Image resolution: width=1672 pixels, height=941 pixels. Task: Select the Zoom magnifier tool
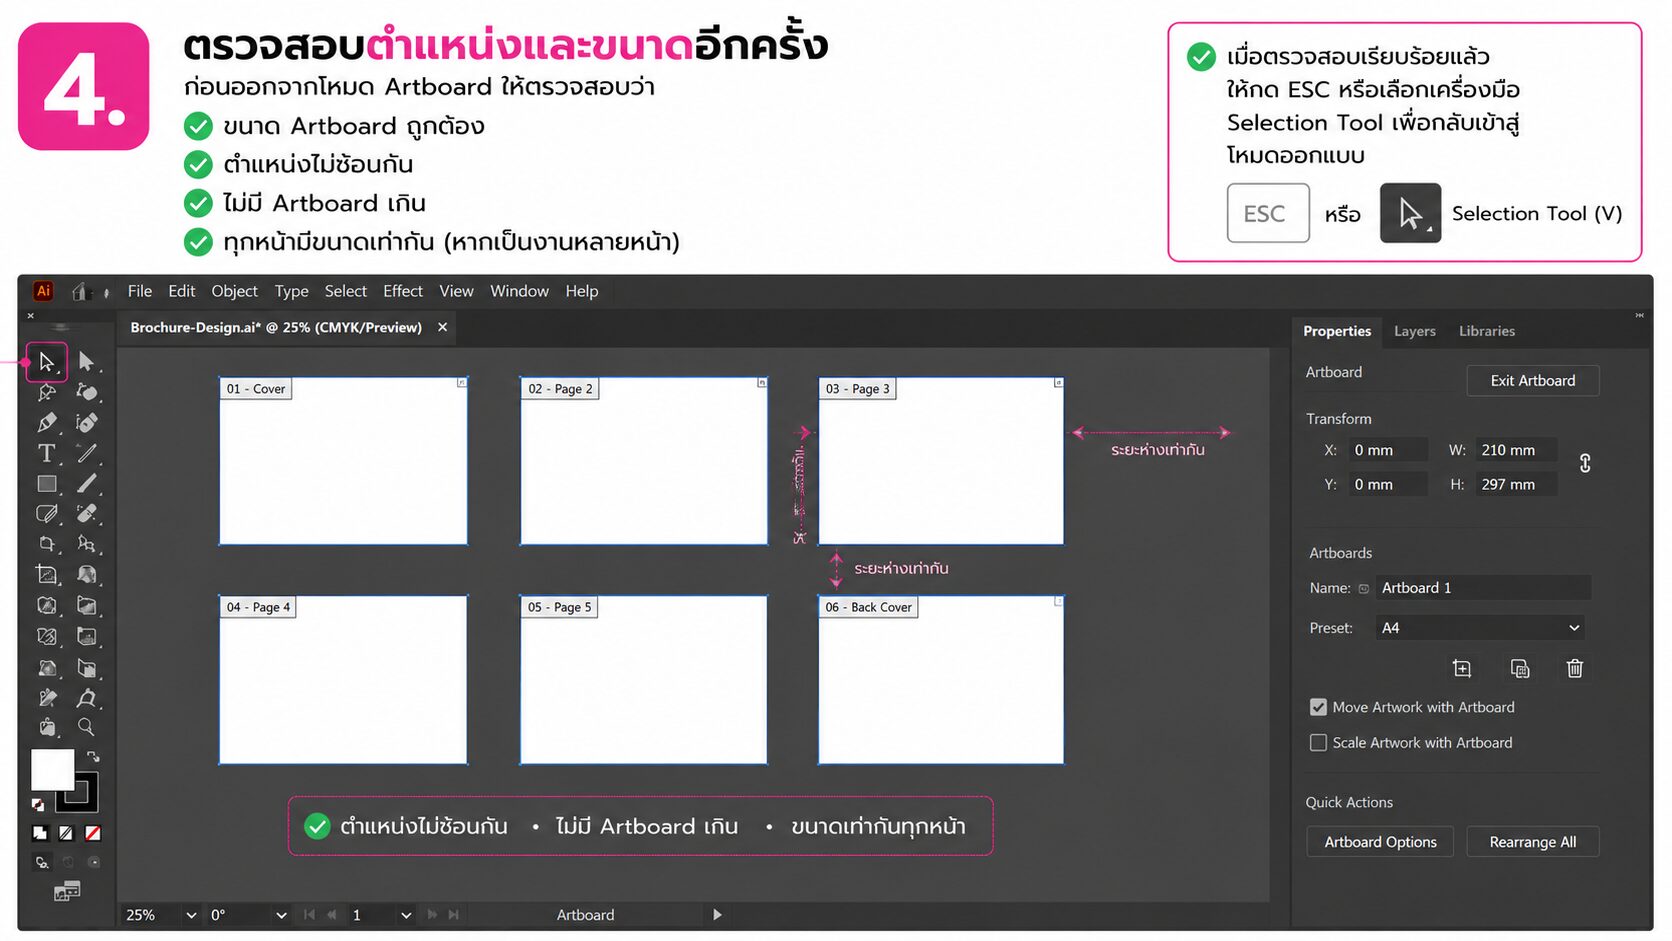(86, 727)
